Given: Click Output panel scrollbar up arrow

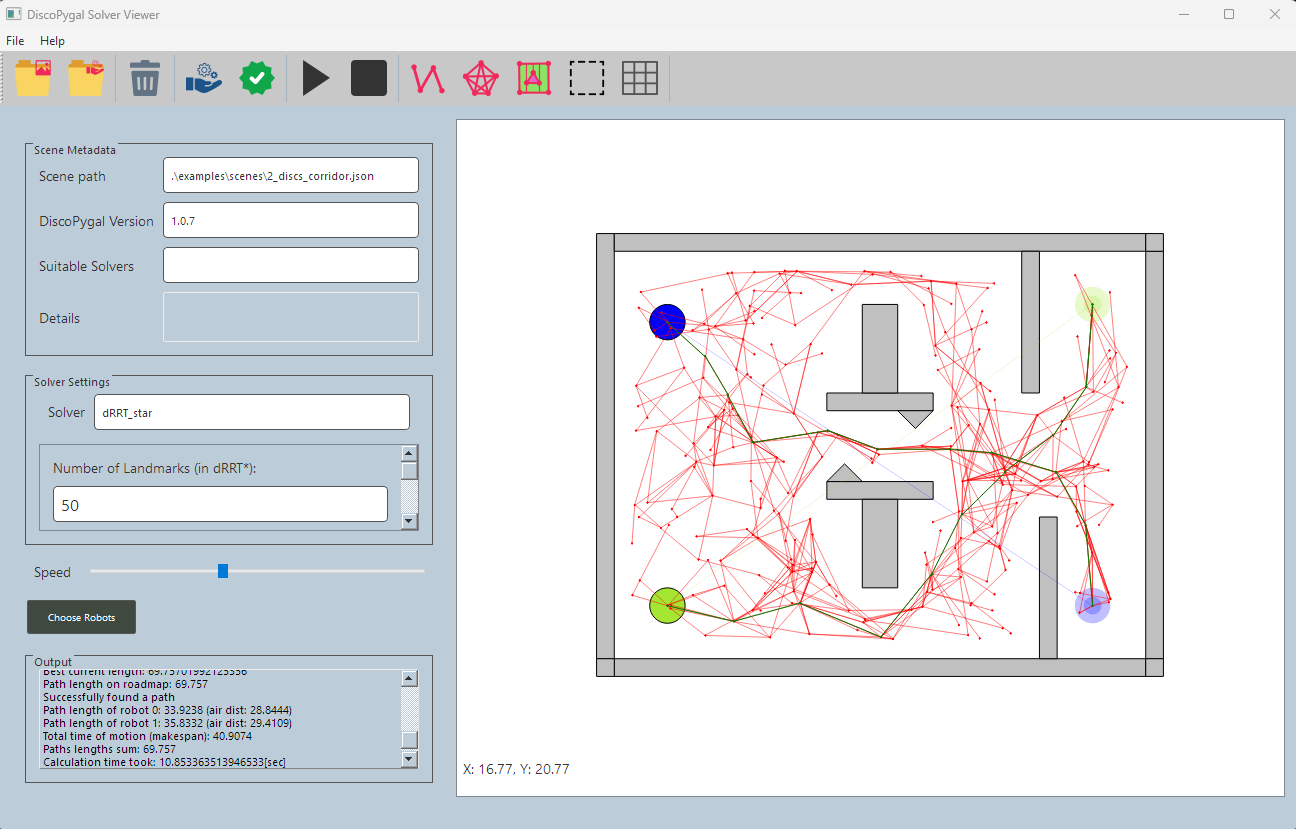Looking at the screenshot, I should pyautogui.click(x=409, y=678).
